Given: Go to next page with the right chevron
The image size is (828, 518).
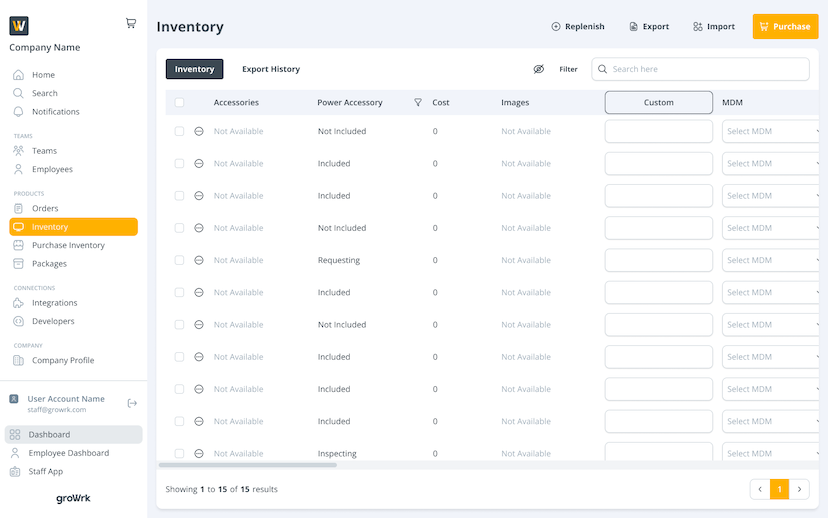Looking at the screenshot, I should 799,489.
